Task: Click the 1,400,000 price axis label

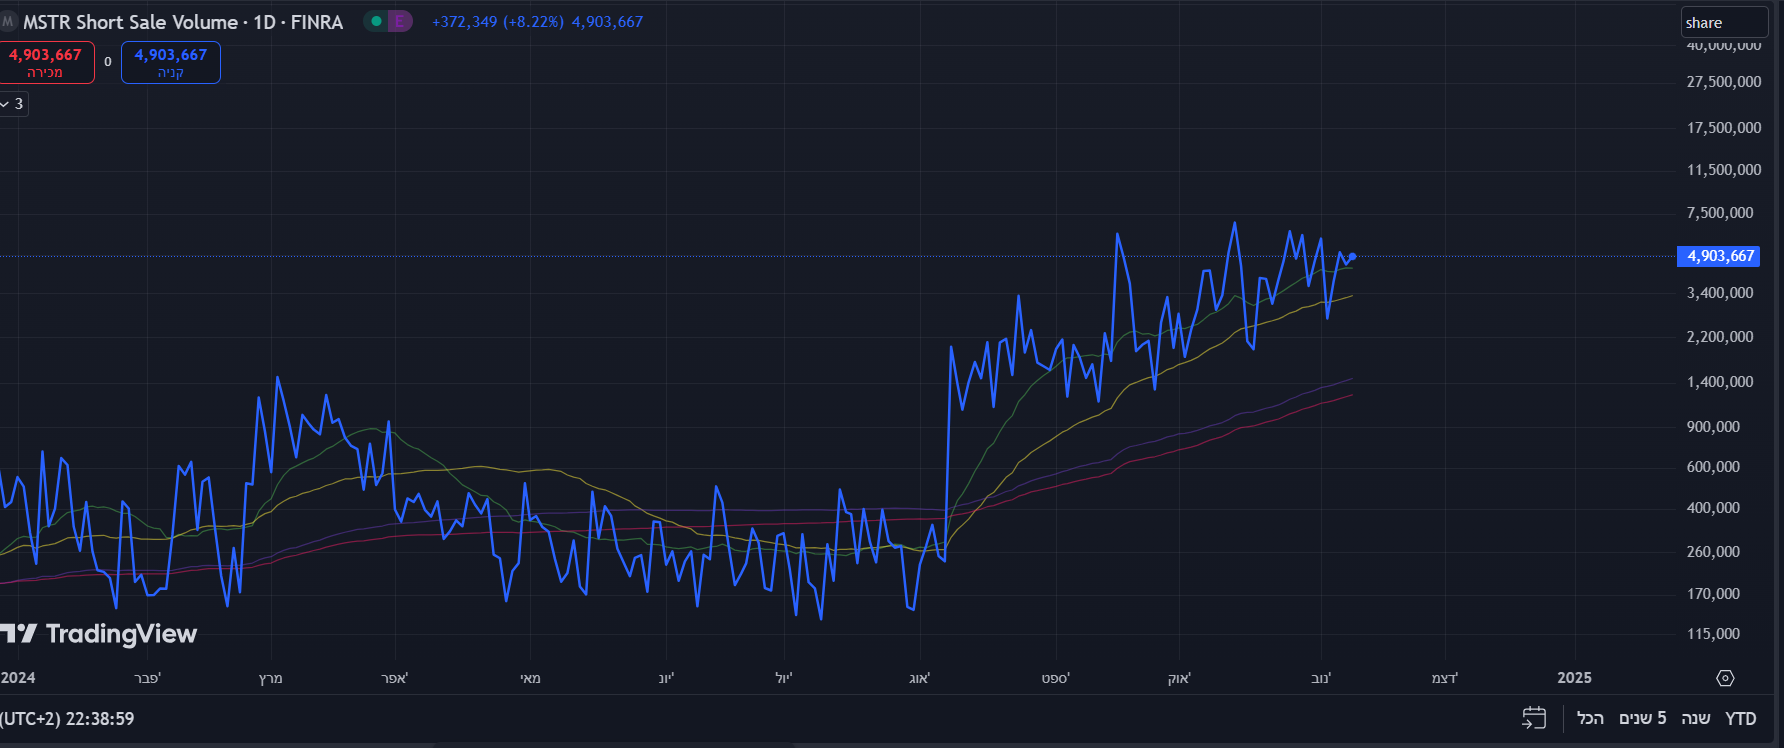Action: point(1720,382)
